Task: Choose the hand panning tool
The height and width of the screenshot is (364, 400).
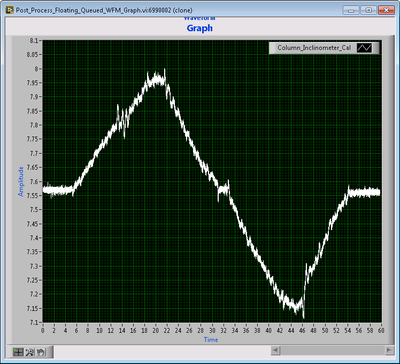Action: [41, 352]
